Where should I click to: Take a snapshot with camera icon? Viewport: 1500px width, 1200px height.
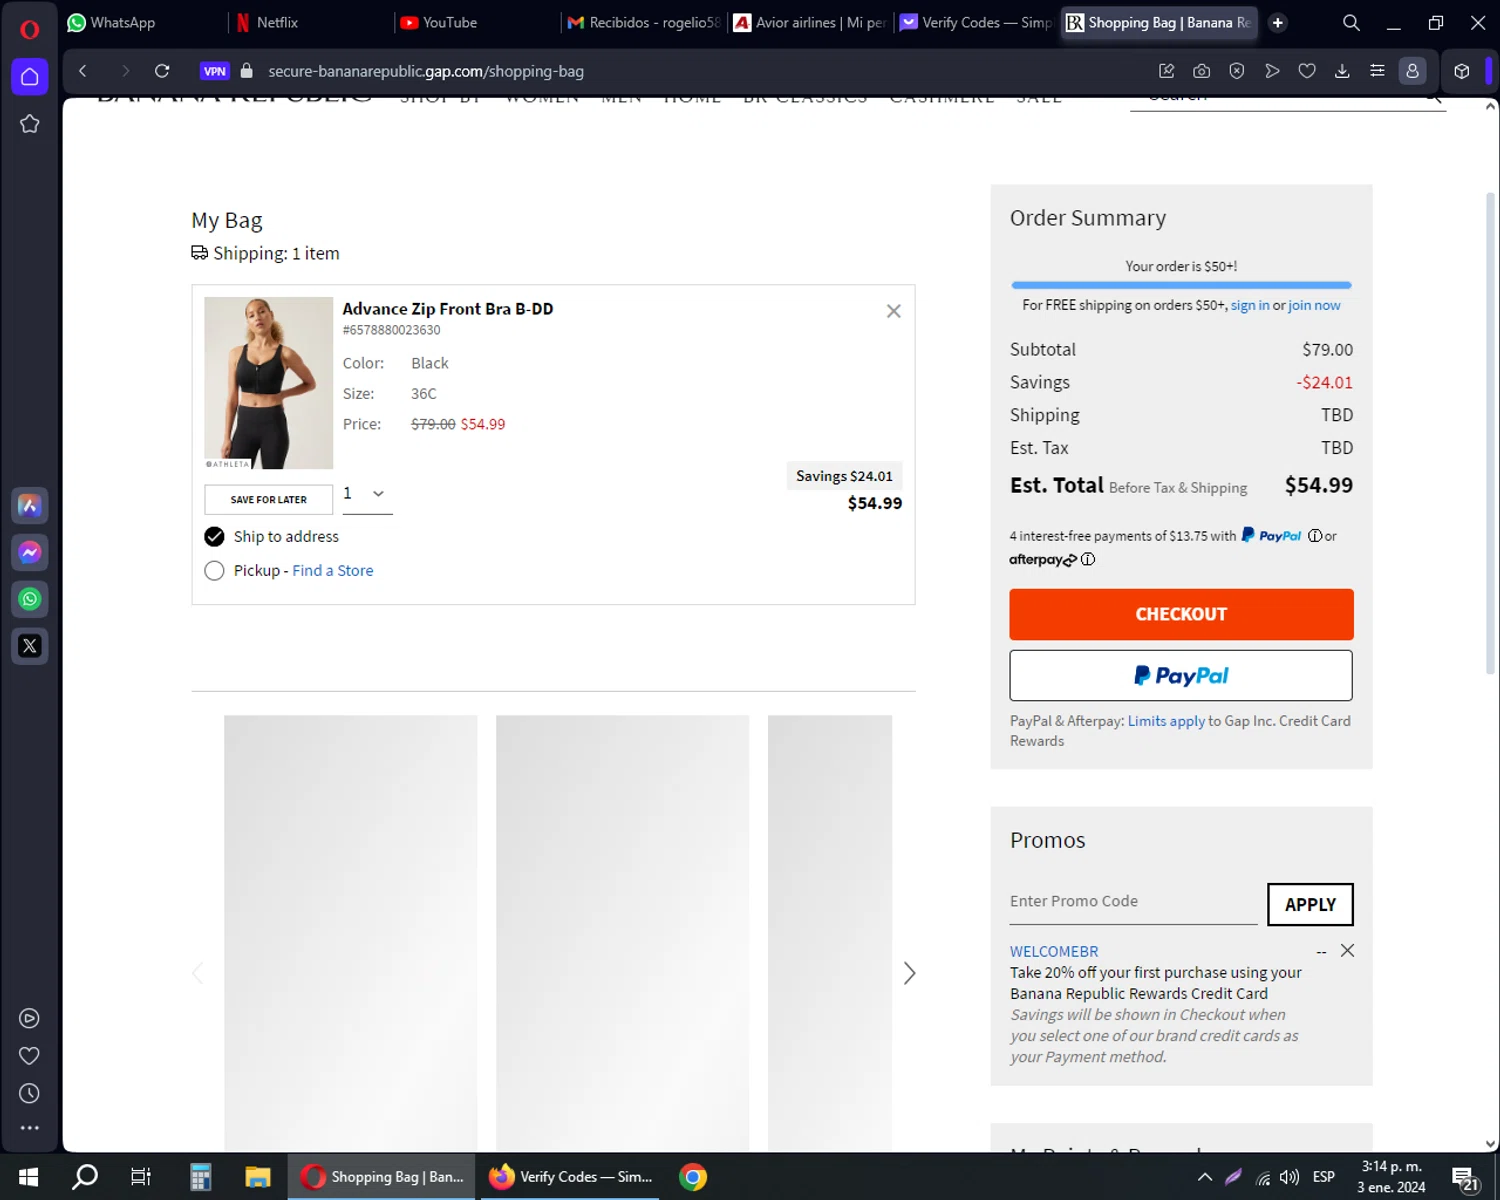point(1202,71)
